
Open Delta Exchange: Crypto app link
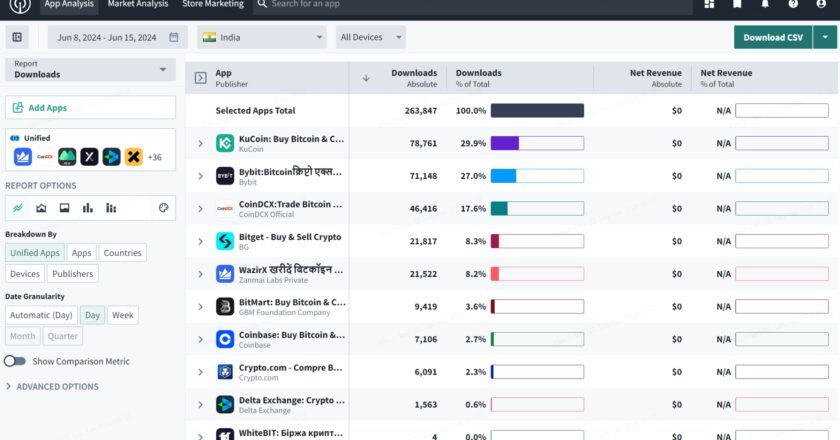pyautogui.click(x=292, y=400)
